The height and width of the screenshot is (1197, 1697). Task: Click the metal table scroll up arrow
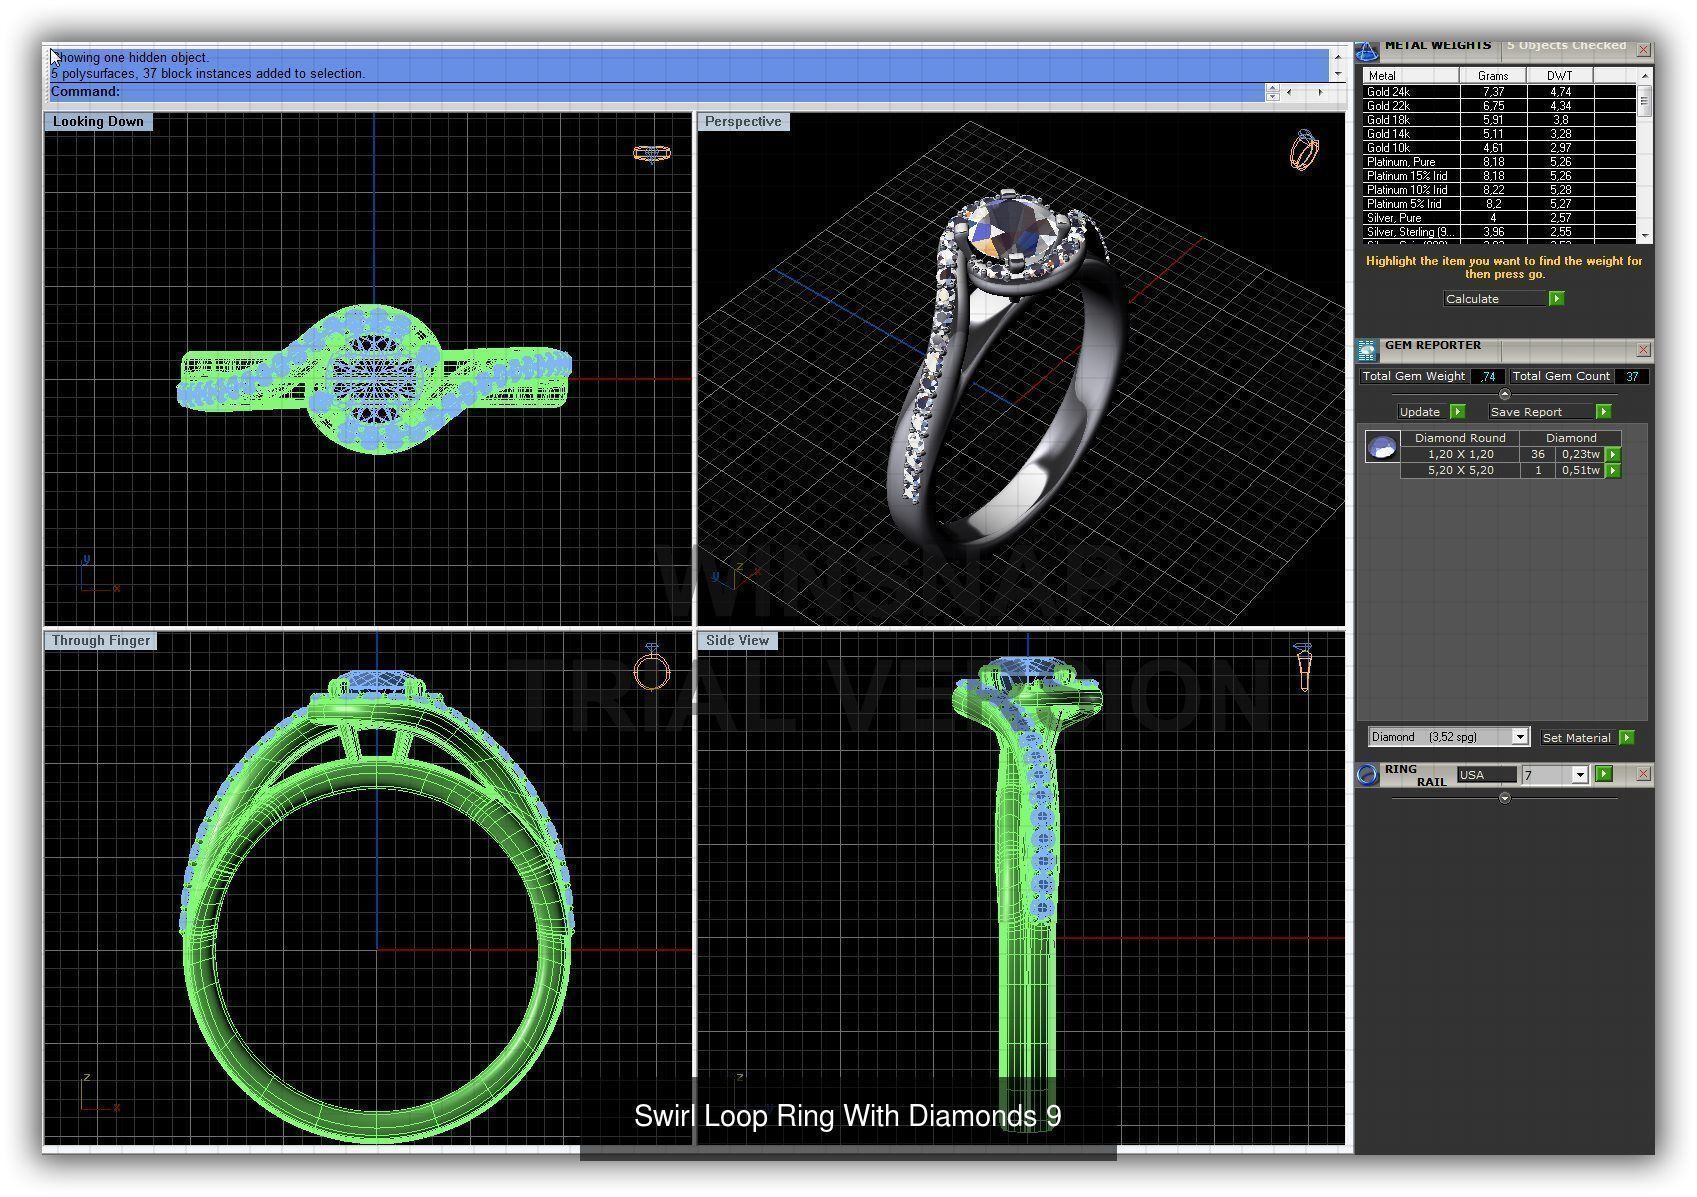[1644, 75]
